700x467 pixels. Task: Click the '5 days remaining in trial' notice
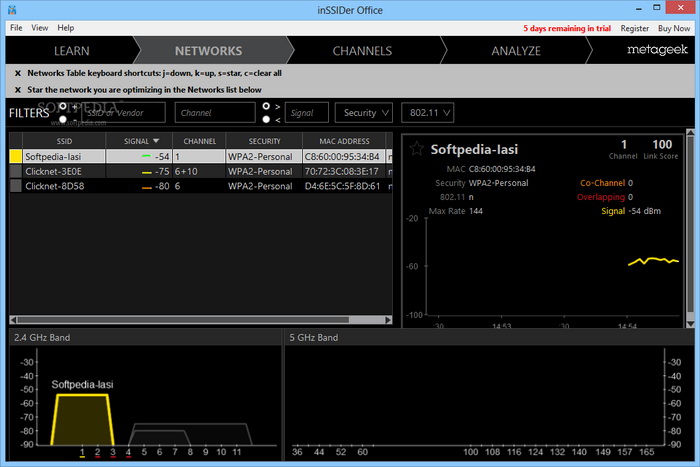[567, 28]
